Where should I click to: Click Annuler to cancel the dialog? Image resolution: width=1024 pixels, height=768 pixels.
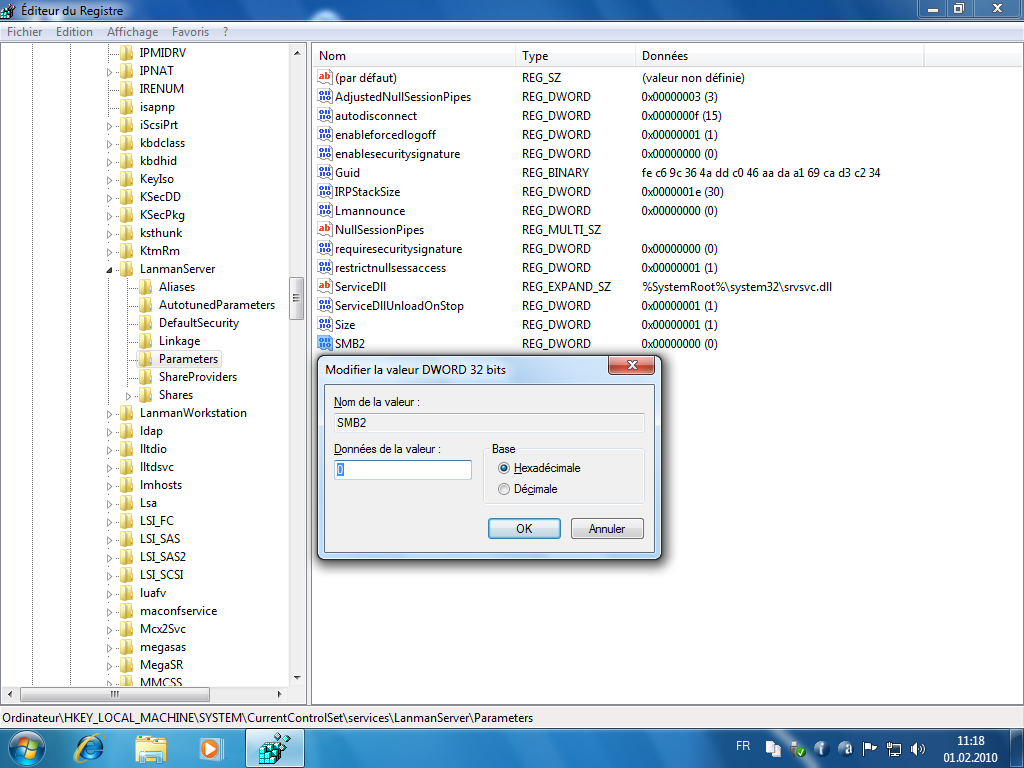point(607,529)
